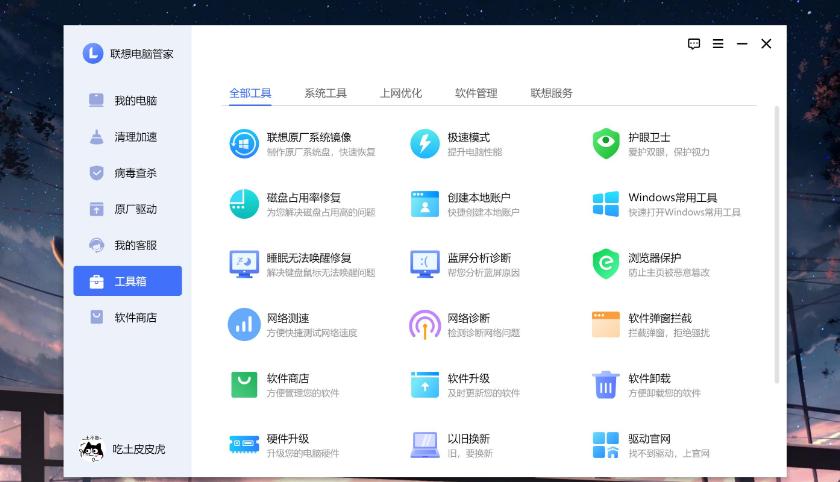840x482 pixels.
Task: Open 护眼卫士 green shield eye icon
Action: pos(606,144)
